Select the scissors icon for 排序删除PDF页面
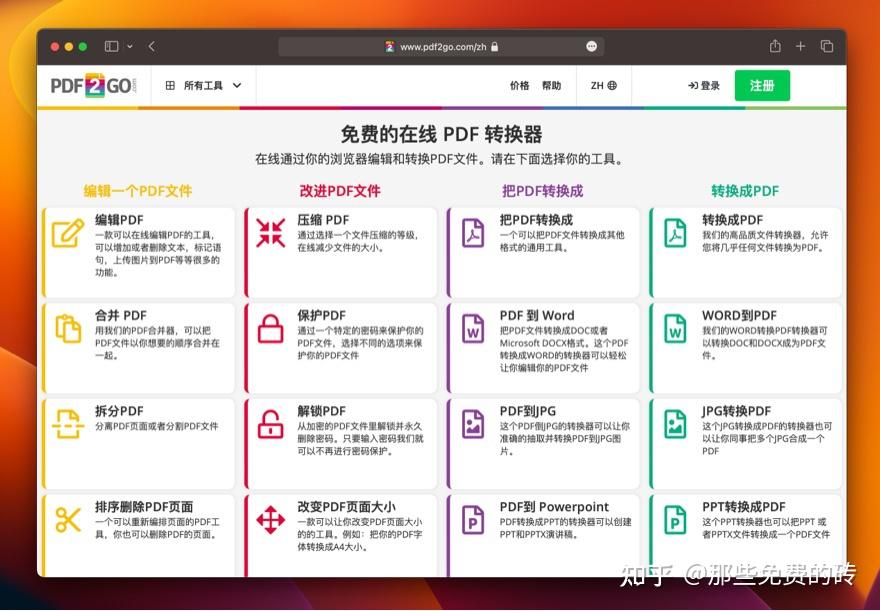The image size is (880, 611). pos(68,519)
